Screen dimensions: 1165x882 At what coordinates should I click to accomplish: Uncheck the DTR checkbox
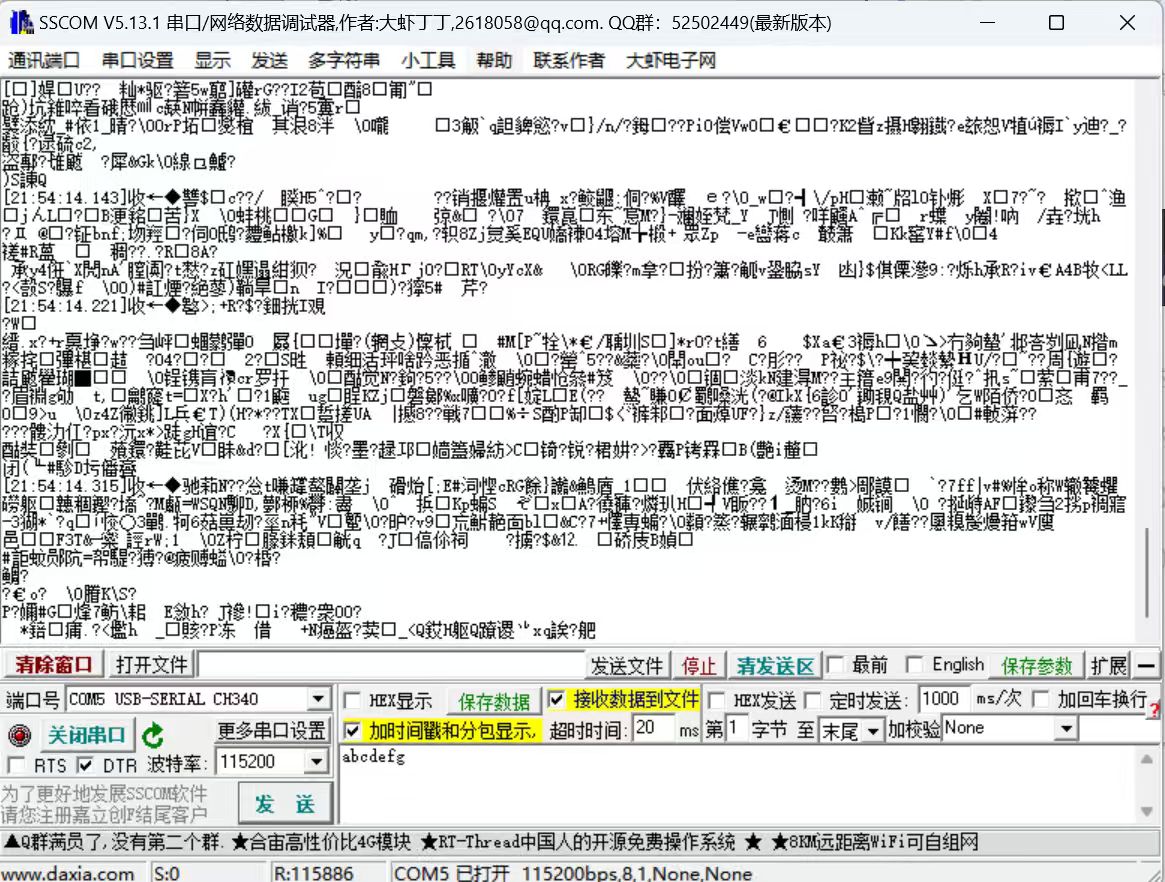[x=85, y=765]
